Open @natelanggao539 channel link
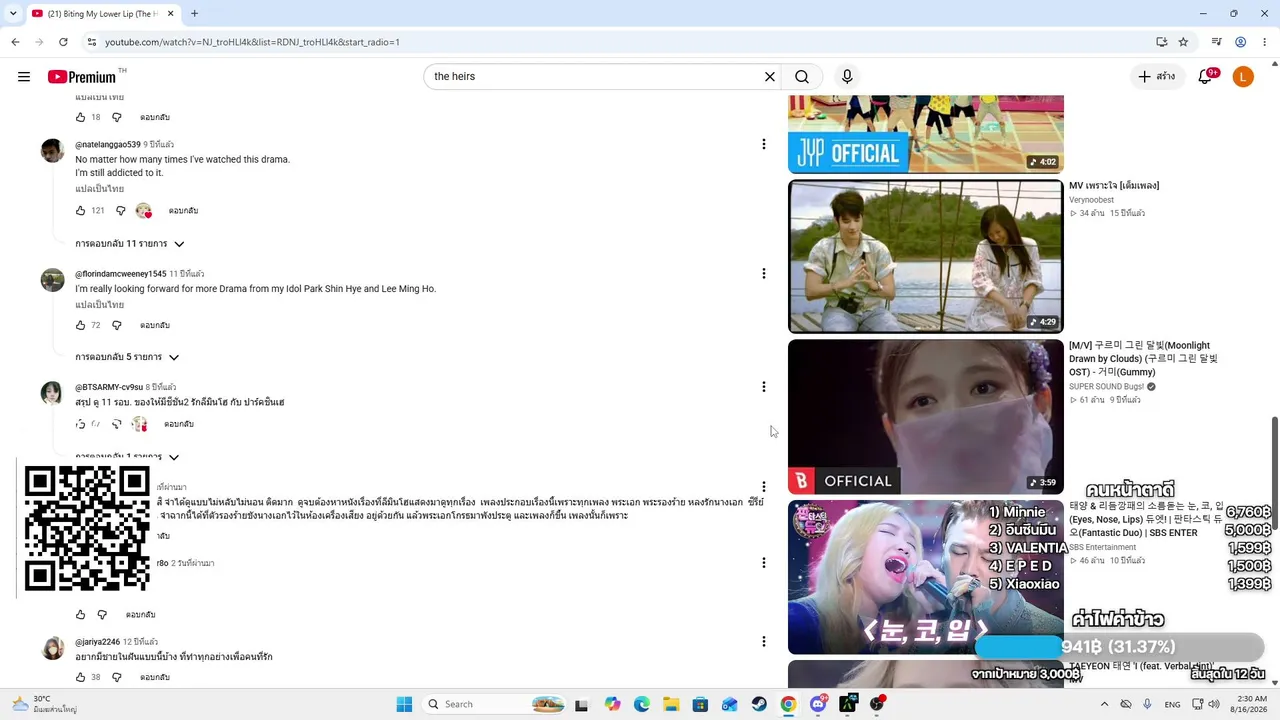 point(108,145)
